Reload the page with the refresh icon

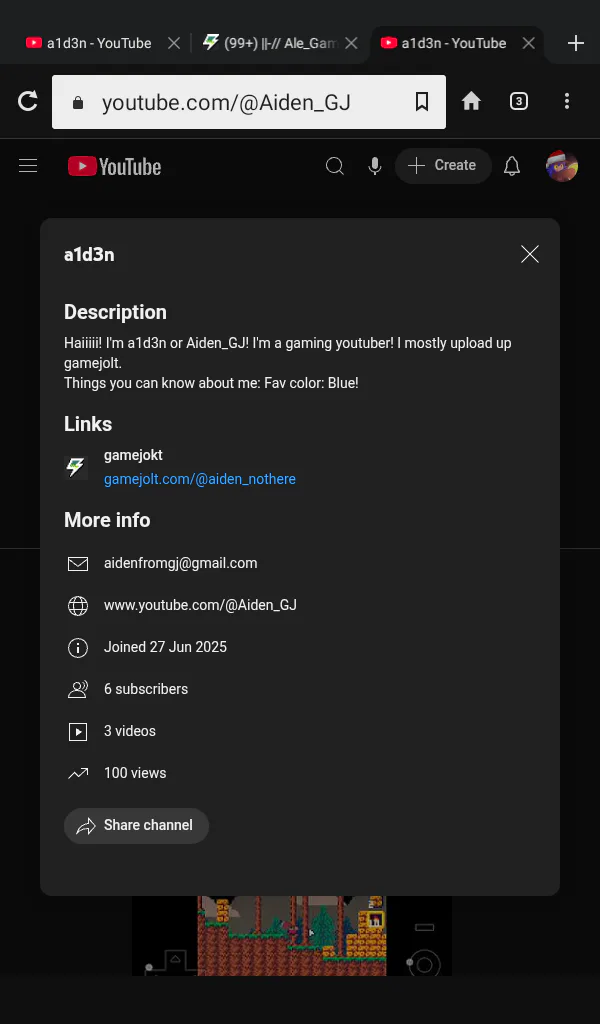(x=27, y=101)
